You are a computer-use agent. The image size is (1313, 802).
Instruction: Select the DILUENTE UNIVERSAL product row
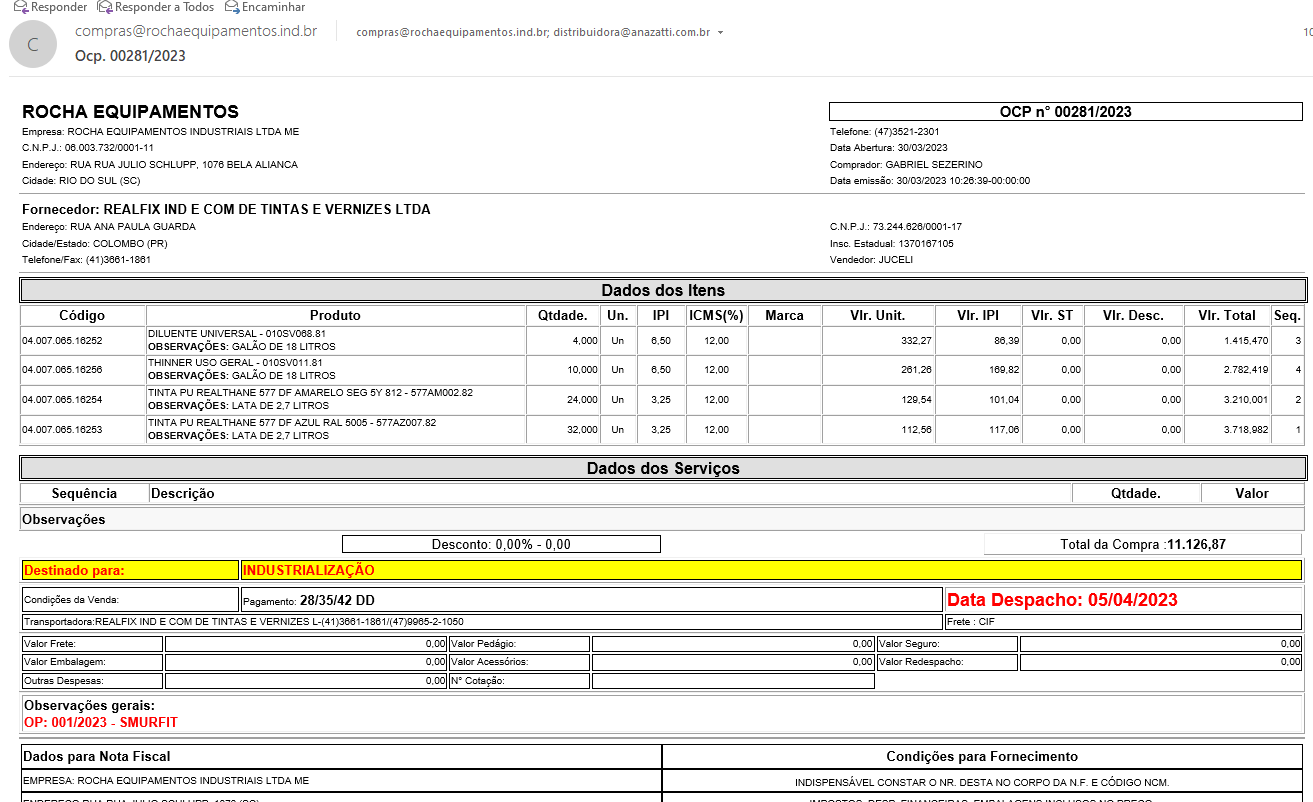[x=336, y=340]
